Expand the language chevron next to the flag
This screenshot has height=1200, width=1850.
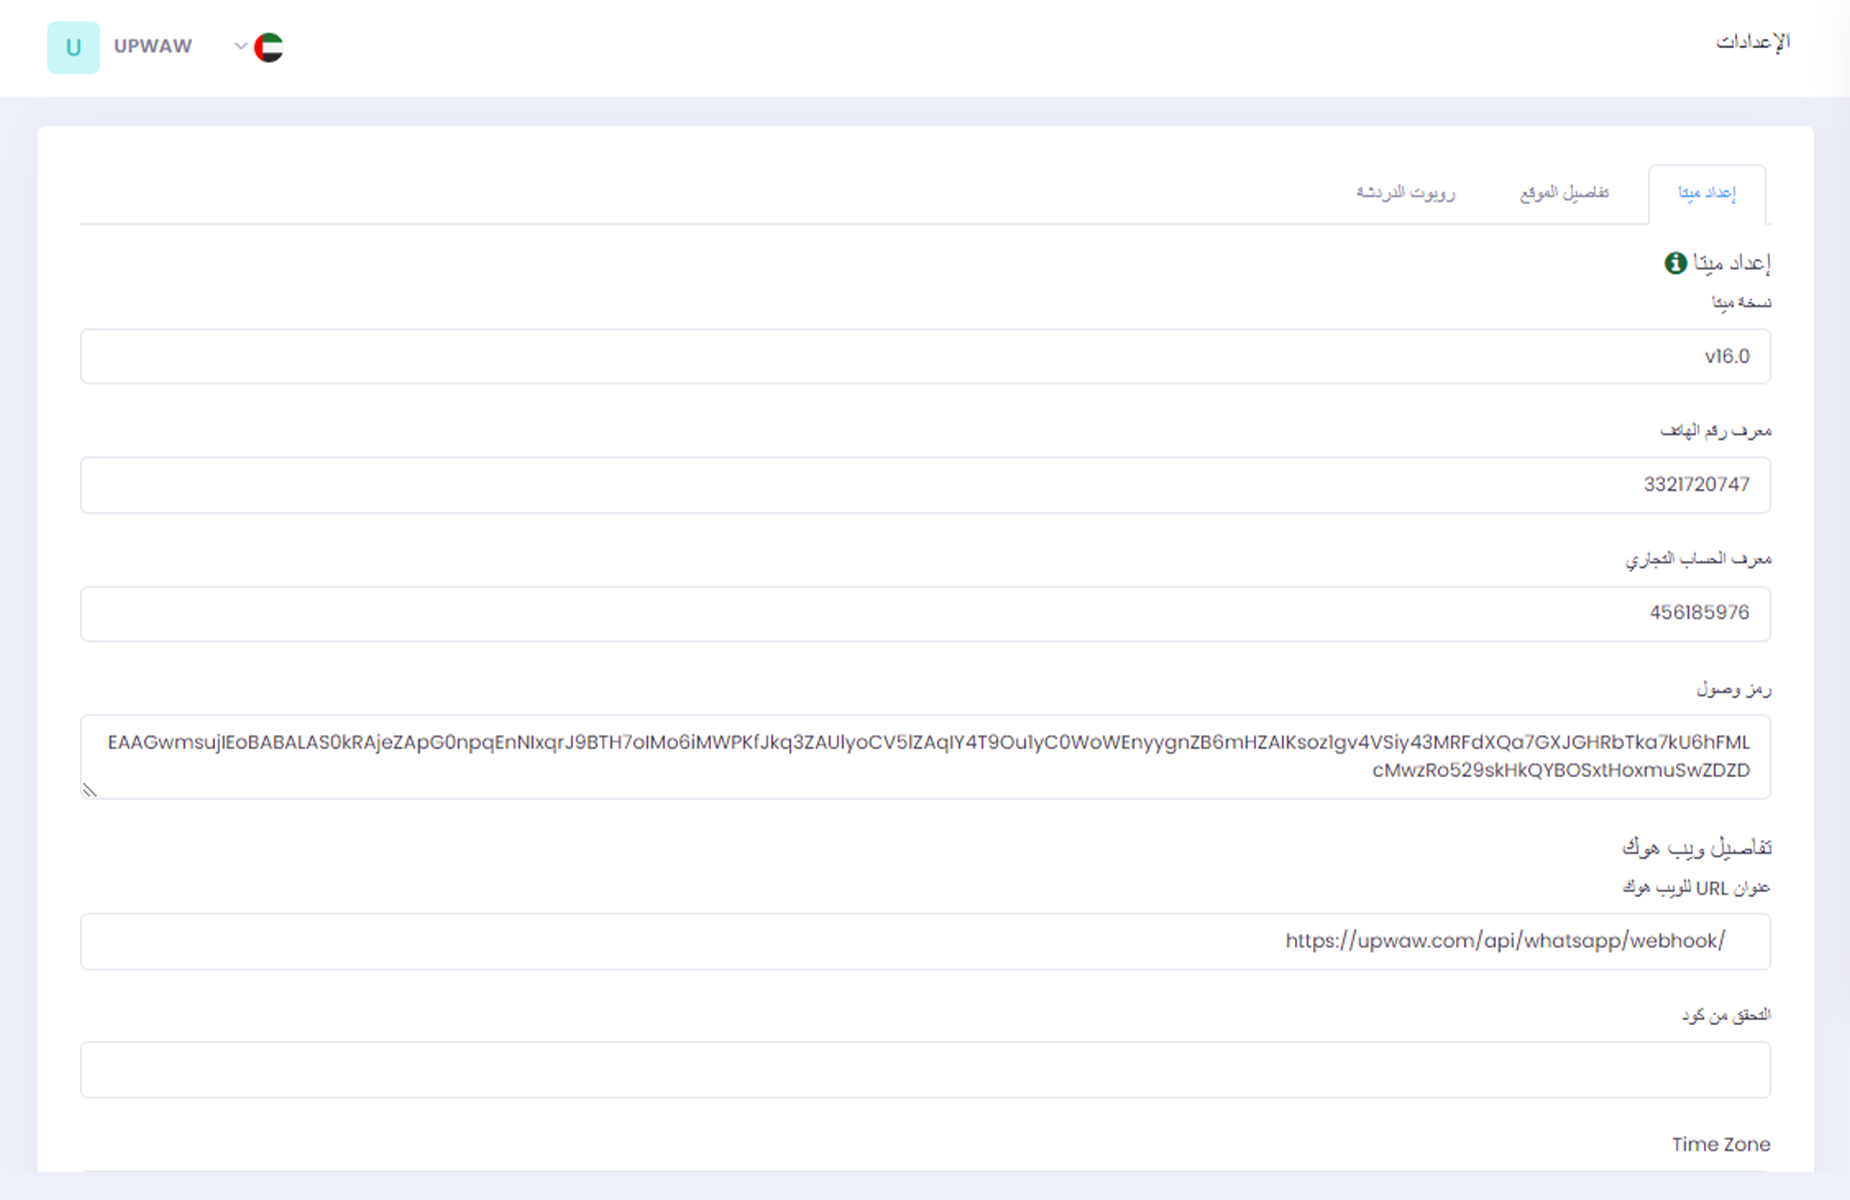tap(240, 46)
